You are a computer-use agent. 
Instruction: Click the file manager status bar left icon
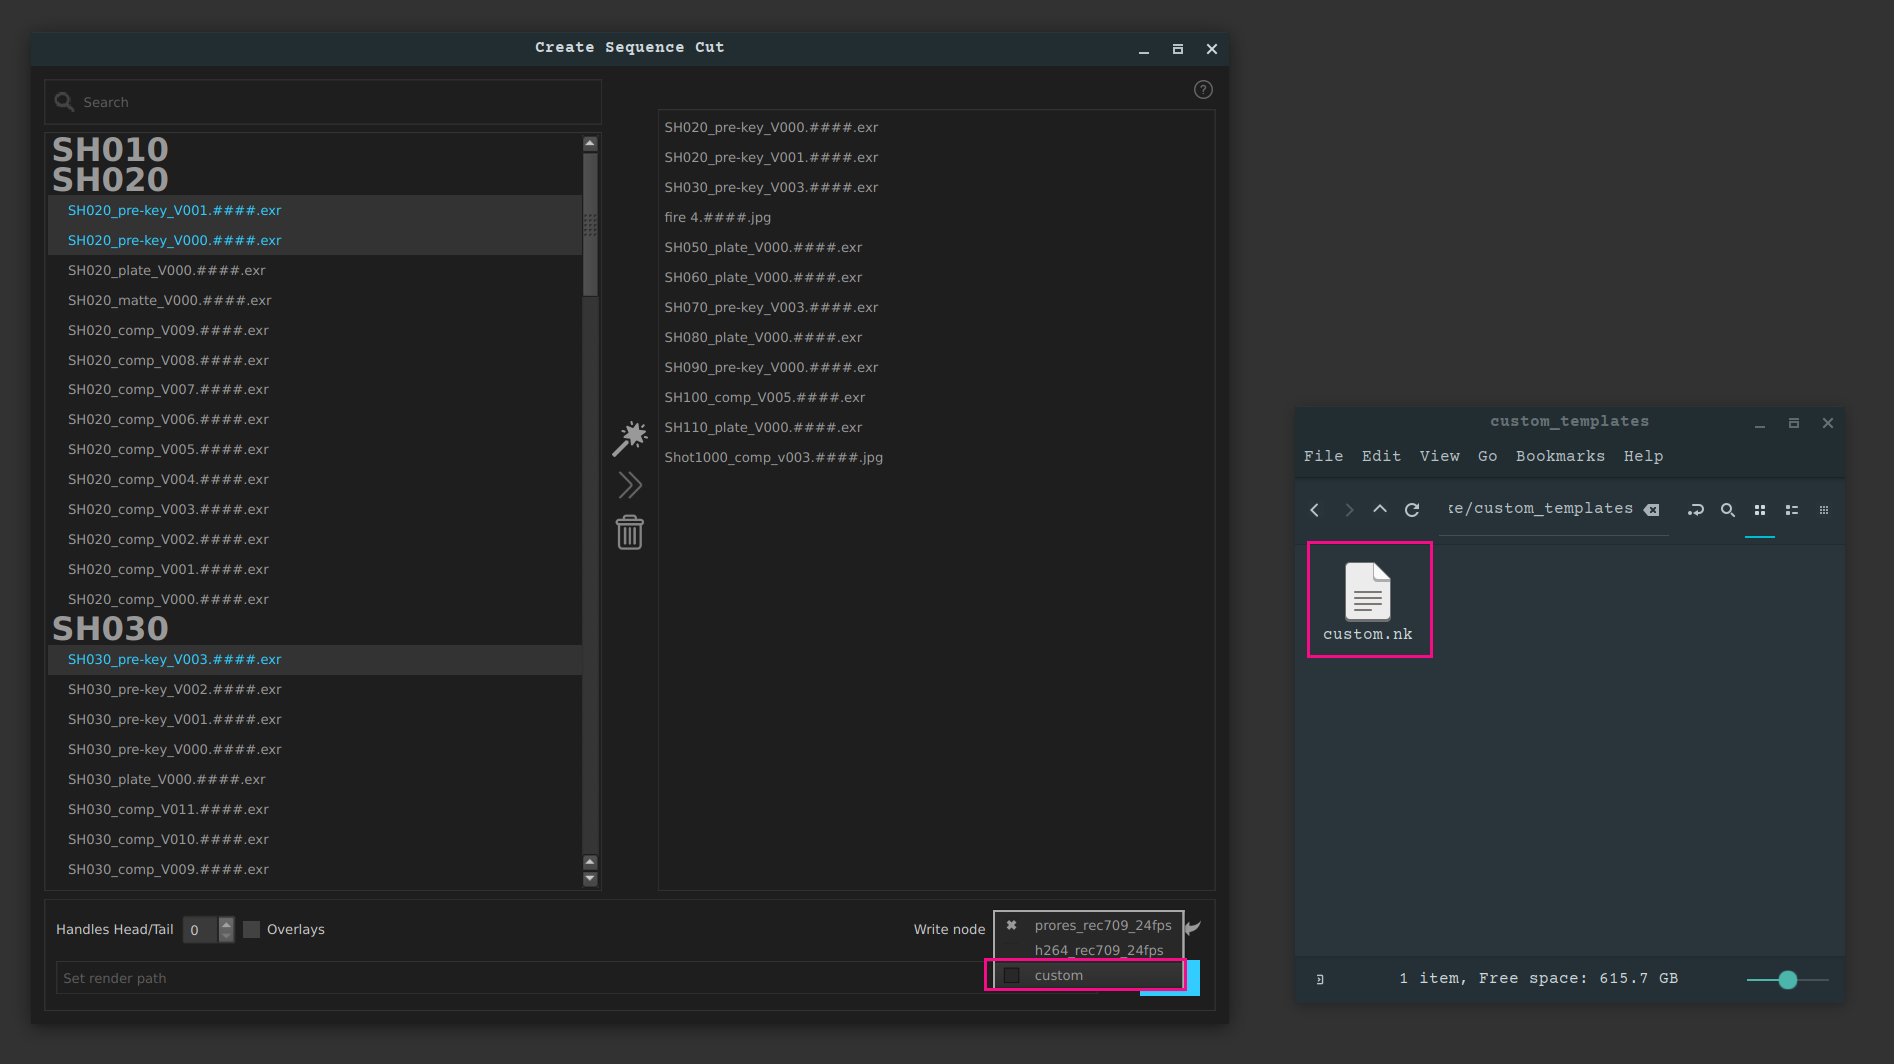pyautogui.click(x=1320, y=979)
